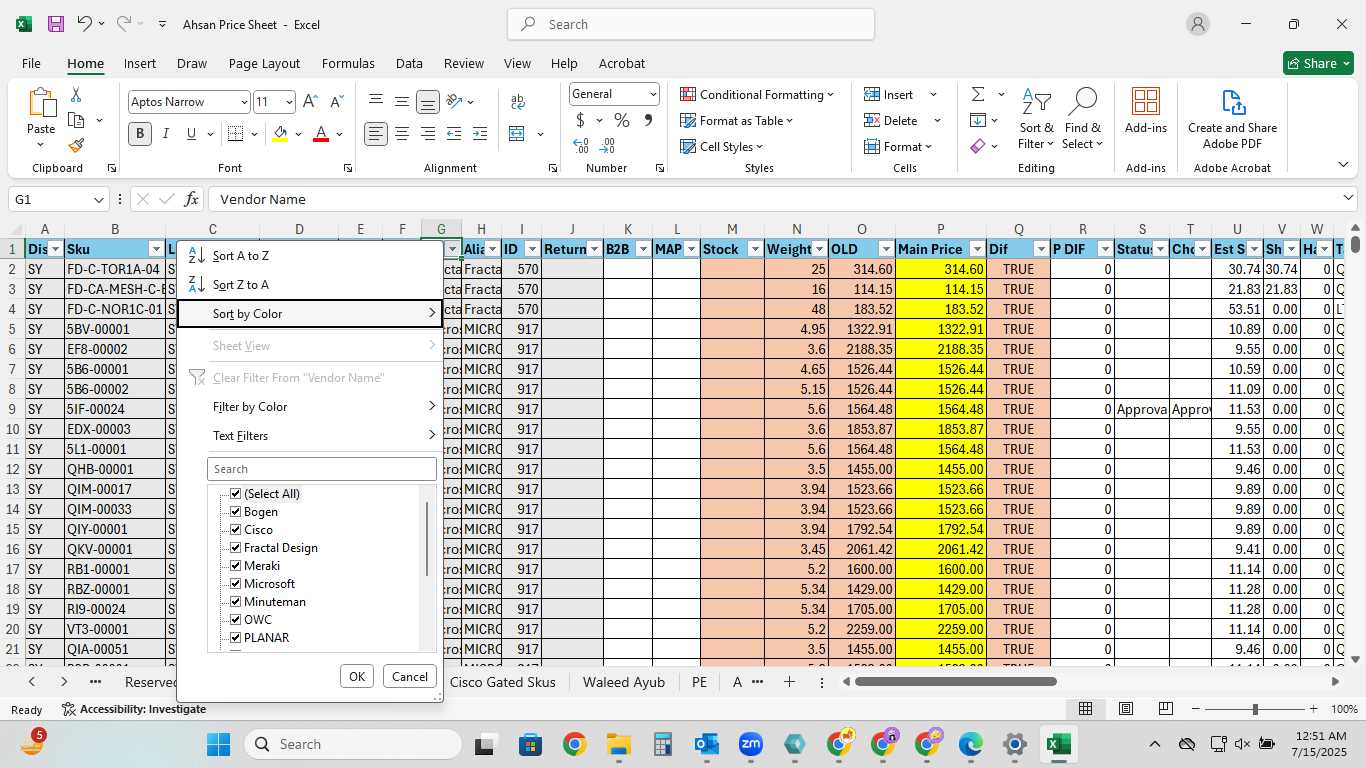This screenshot has height=768, width=1366.
Task: Open the Filter by Color submenu
Action: pos(310,407)
